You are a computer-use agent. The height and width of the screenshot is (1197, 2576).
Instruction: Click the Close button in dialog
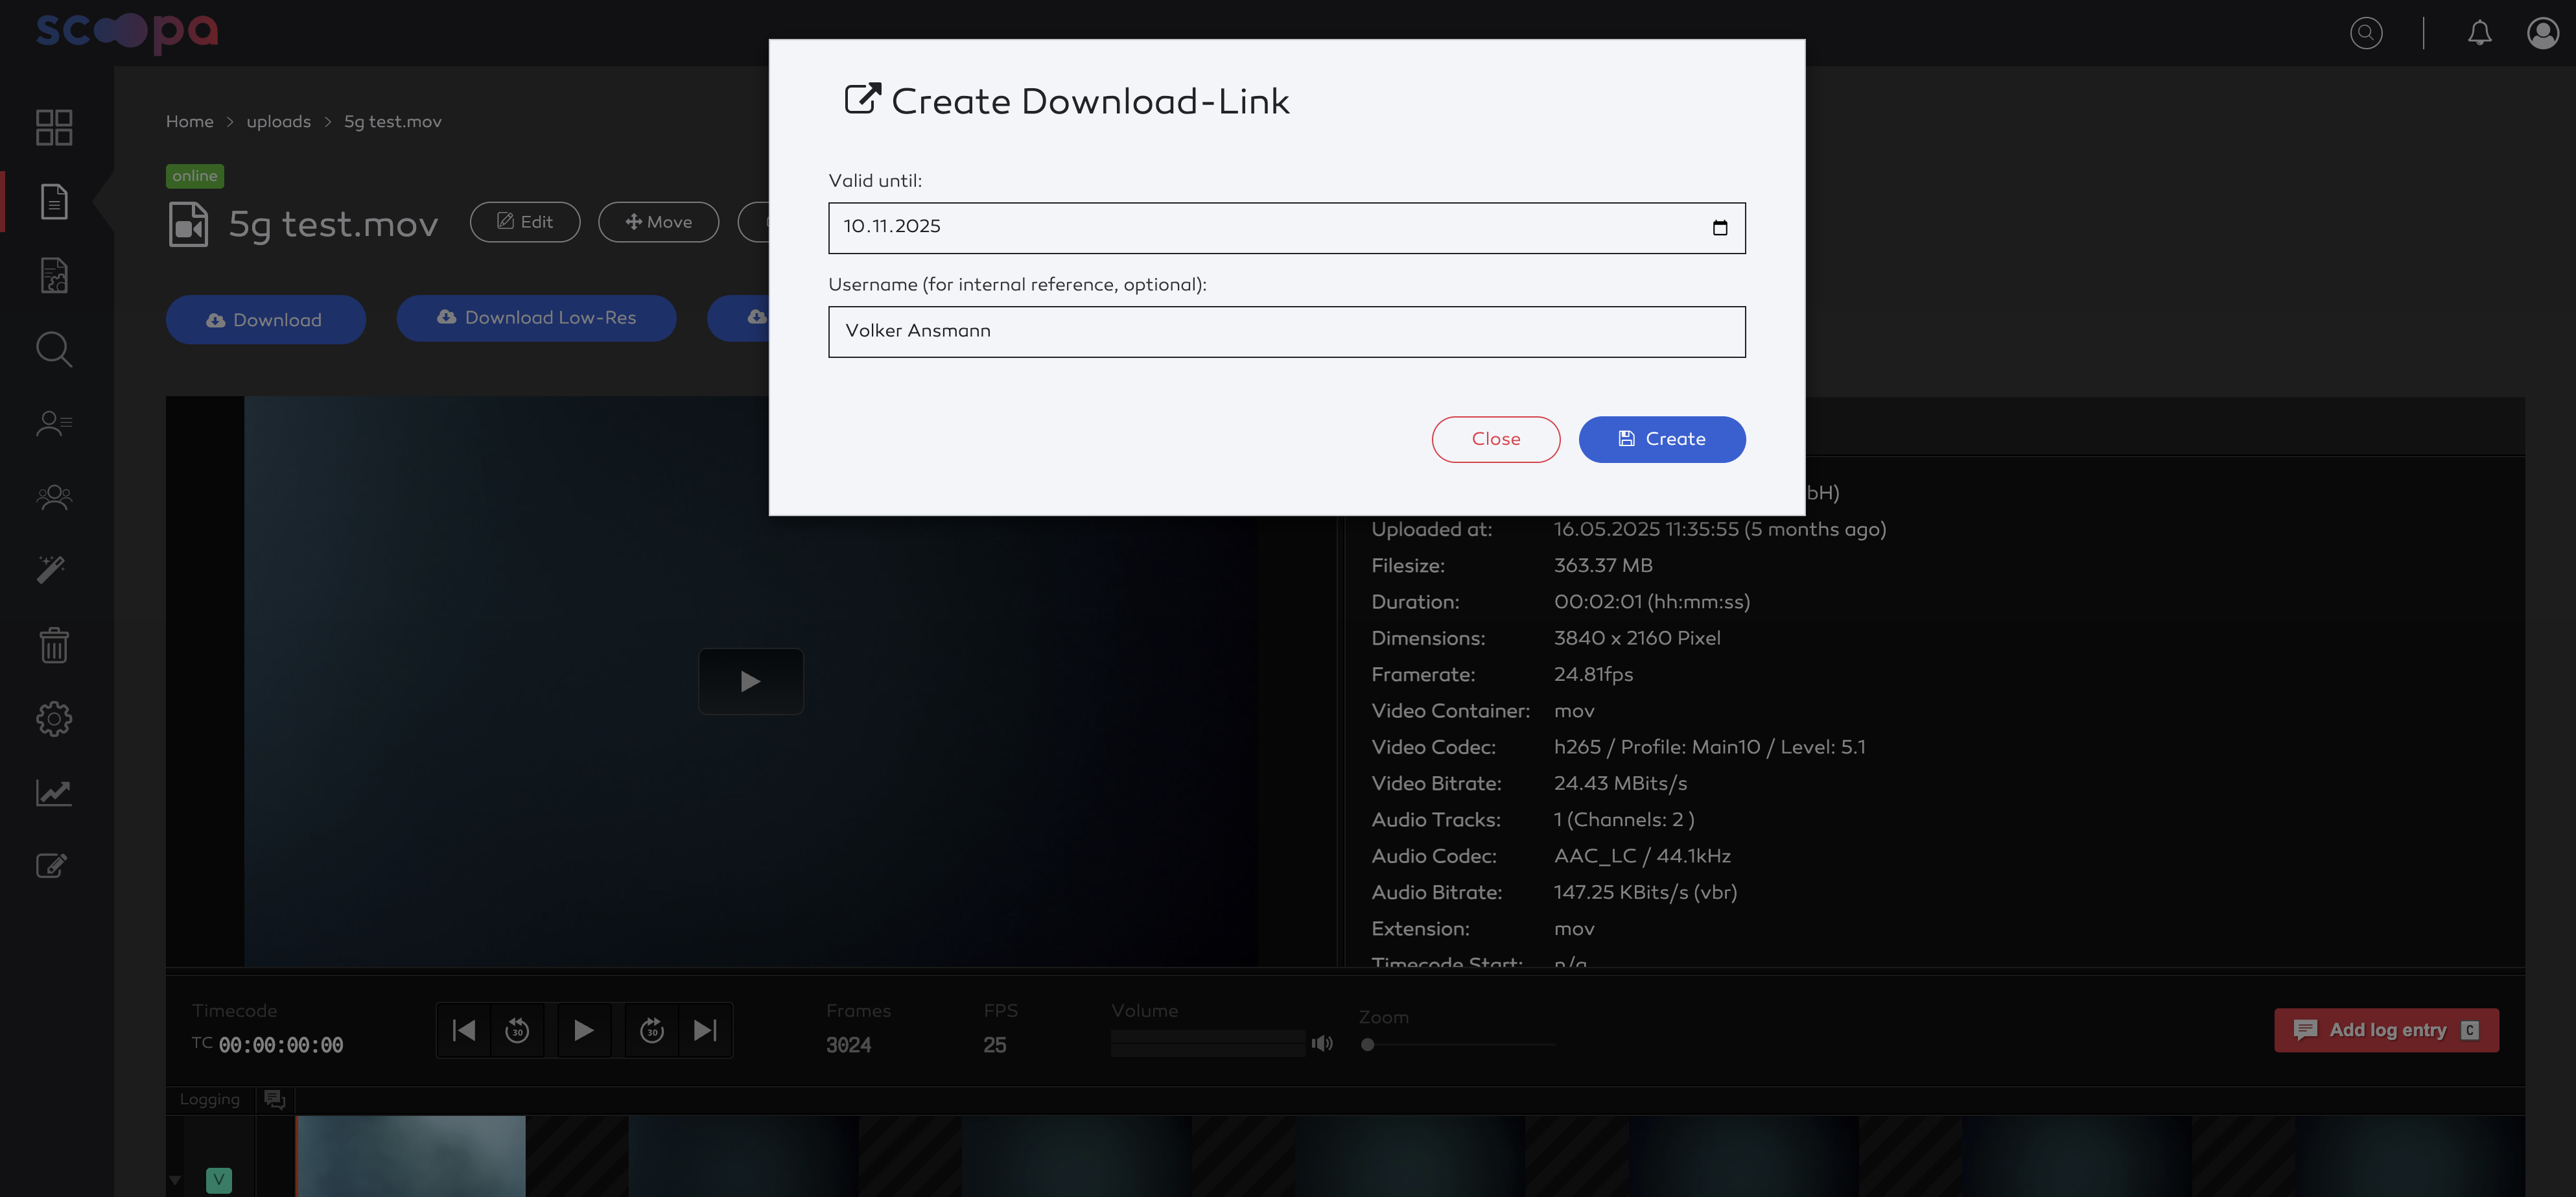(1496, 439)
